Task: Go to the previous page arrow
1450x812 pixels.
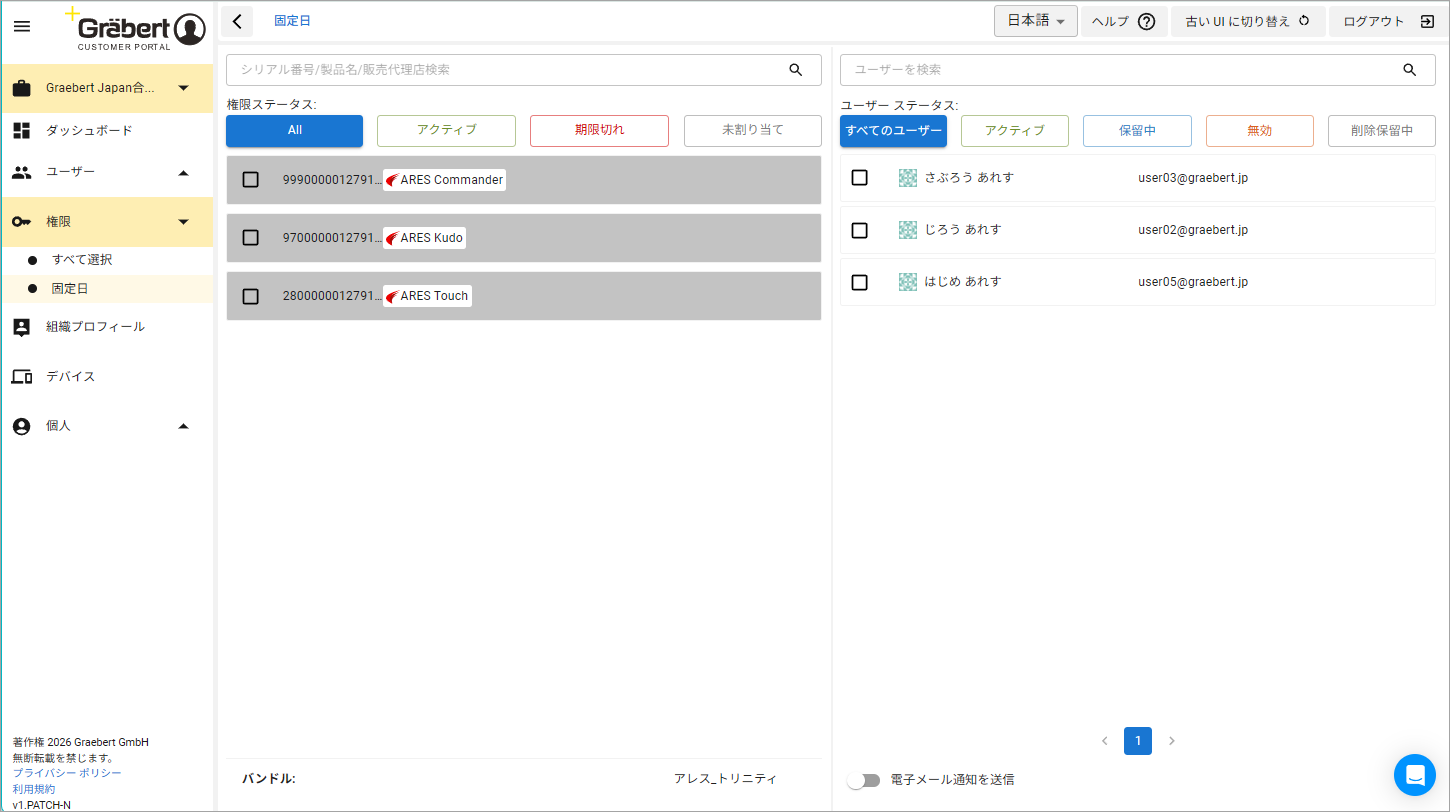Action: click(x=1105, y=741)
